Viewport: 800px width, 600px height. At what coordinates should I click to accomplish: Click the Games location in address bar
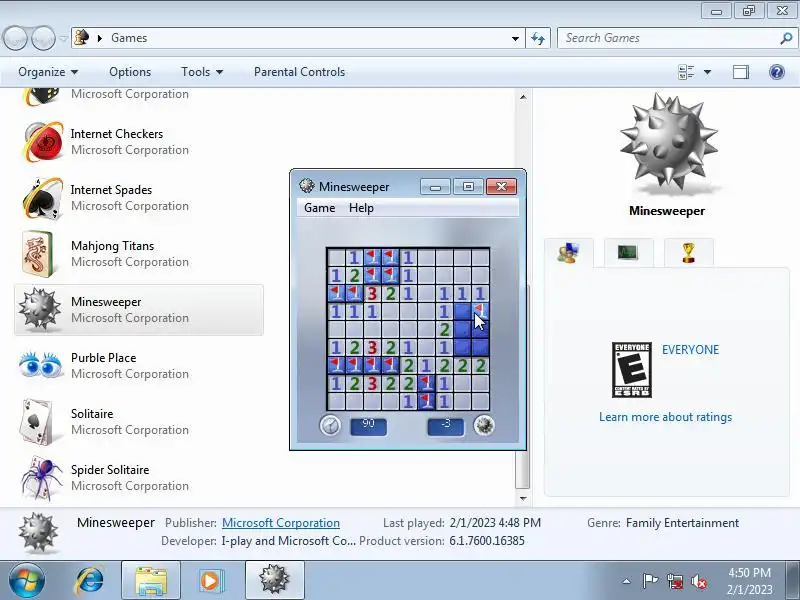point(129,38)
